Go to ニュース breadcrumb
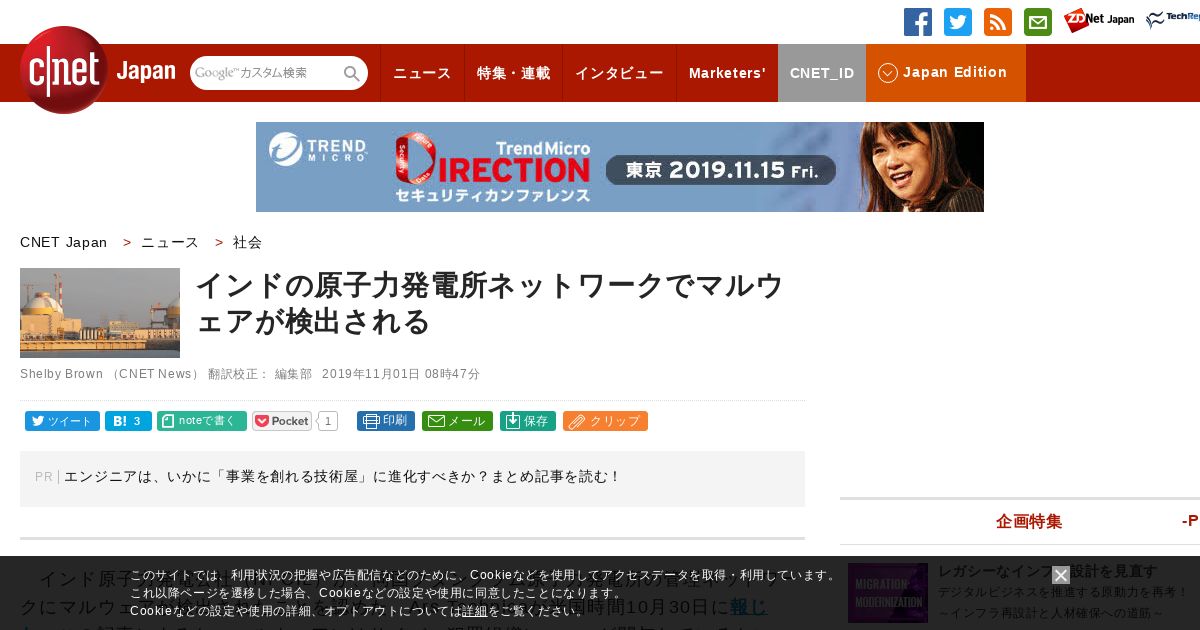This screenshot has height=630, width=1200. pyautogui.click(x=170, y=242)
